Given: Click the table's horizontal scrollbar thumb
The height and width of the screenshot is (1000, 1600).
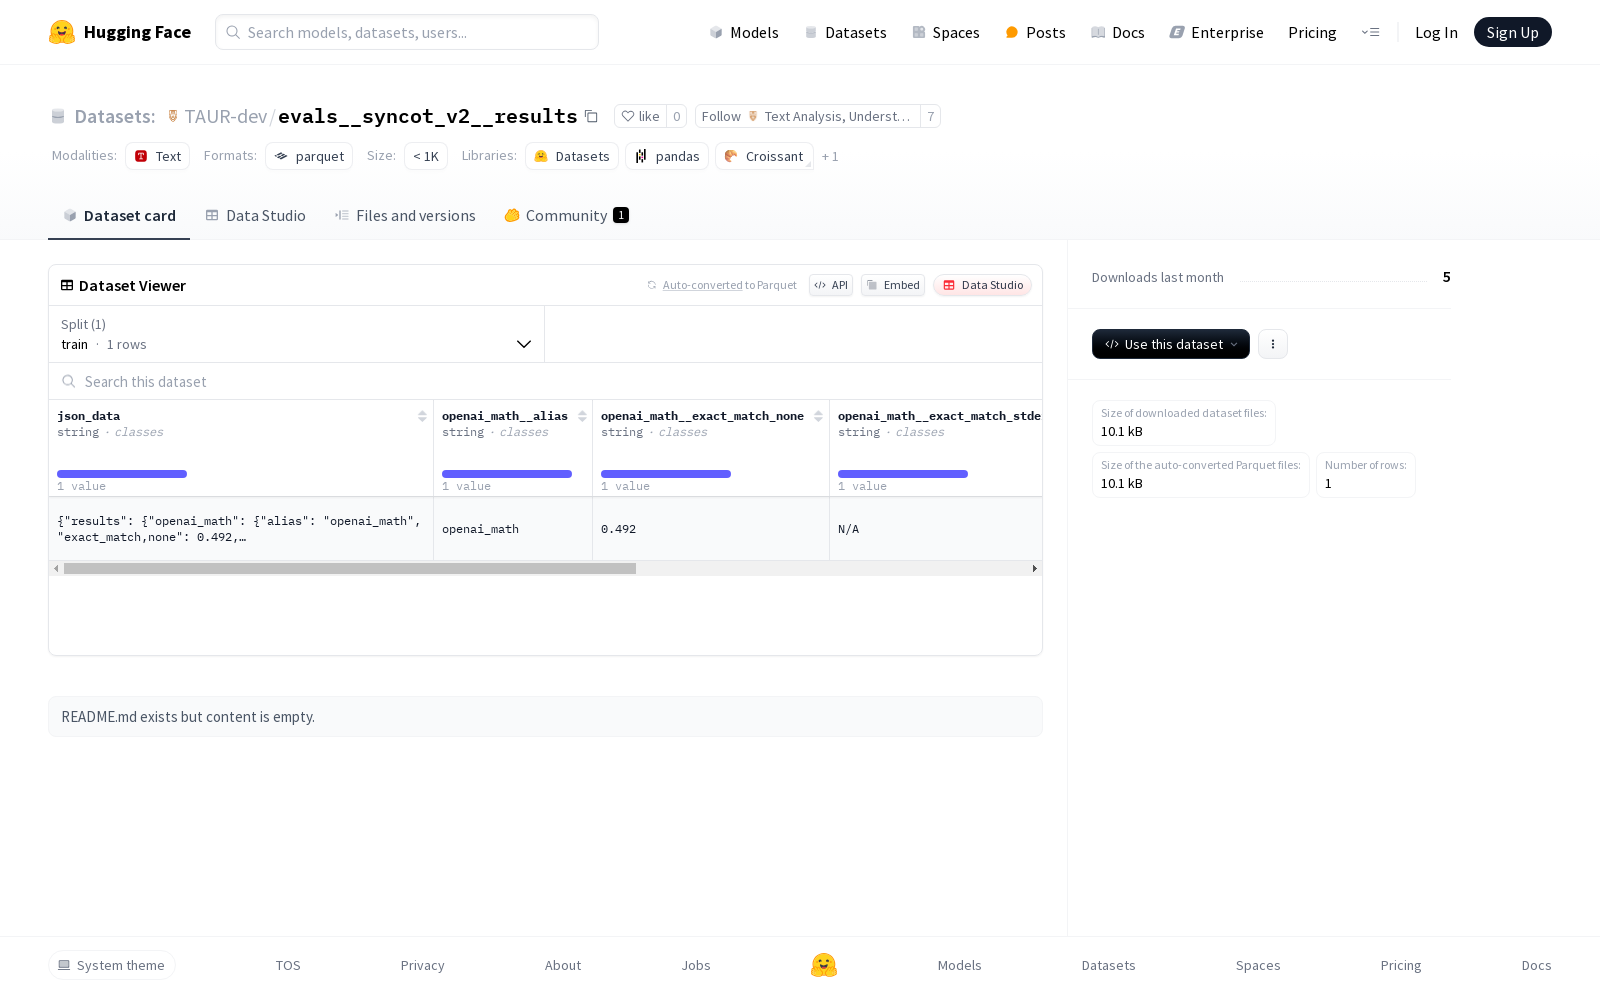Looking at the screenshot, I should click(350, 568).
